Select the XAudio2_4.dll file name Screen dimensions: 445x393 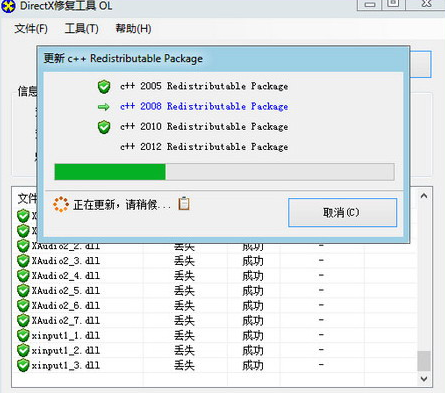pyautogui.click(x=66, y=276)
